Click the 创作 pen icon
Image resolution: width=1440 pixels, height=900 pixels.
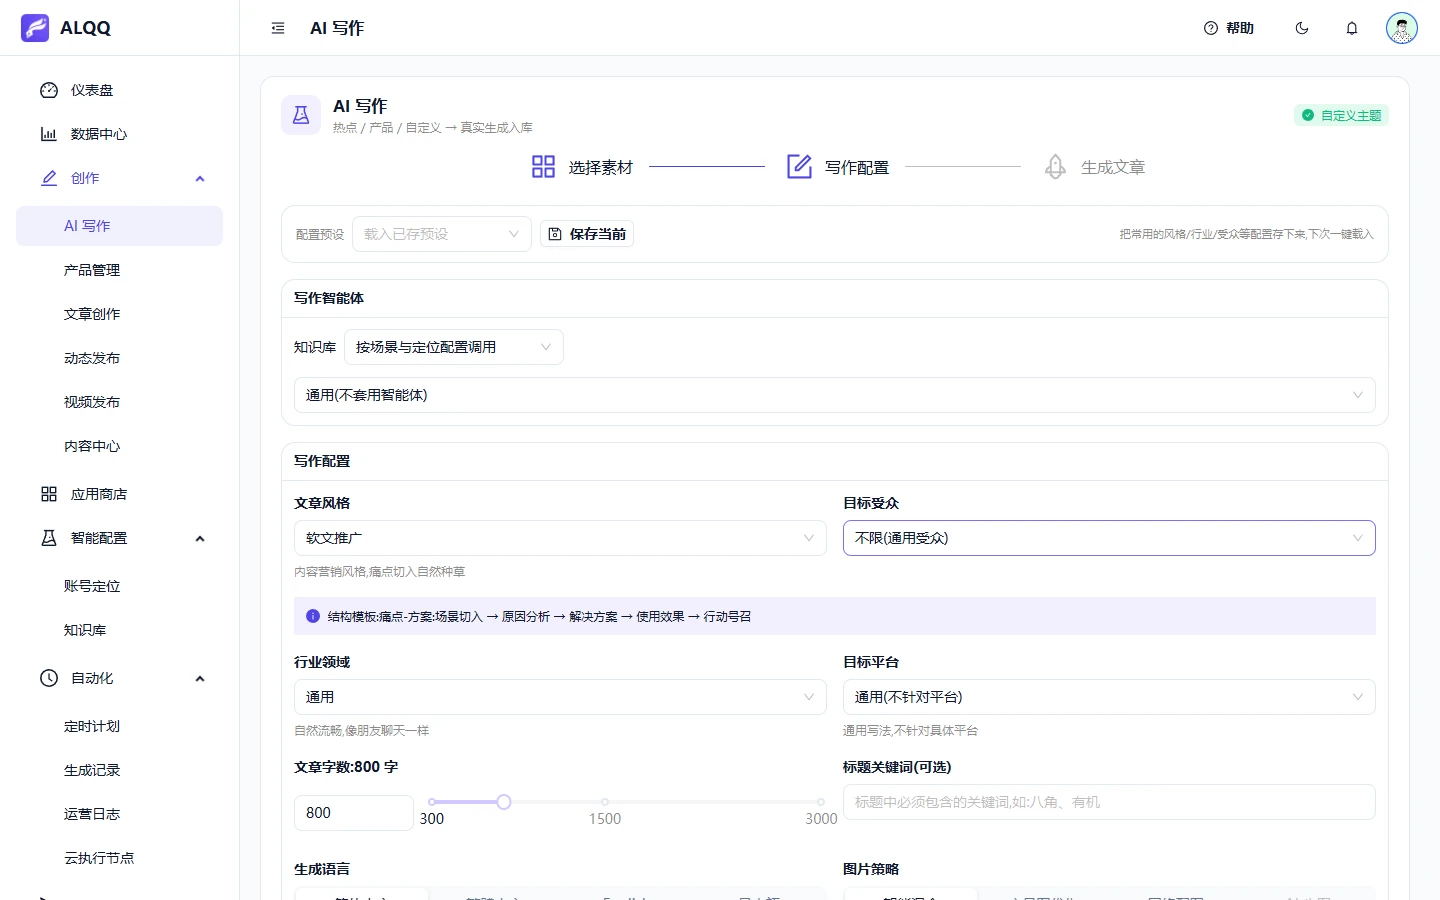coord(49,178)
